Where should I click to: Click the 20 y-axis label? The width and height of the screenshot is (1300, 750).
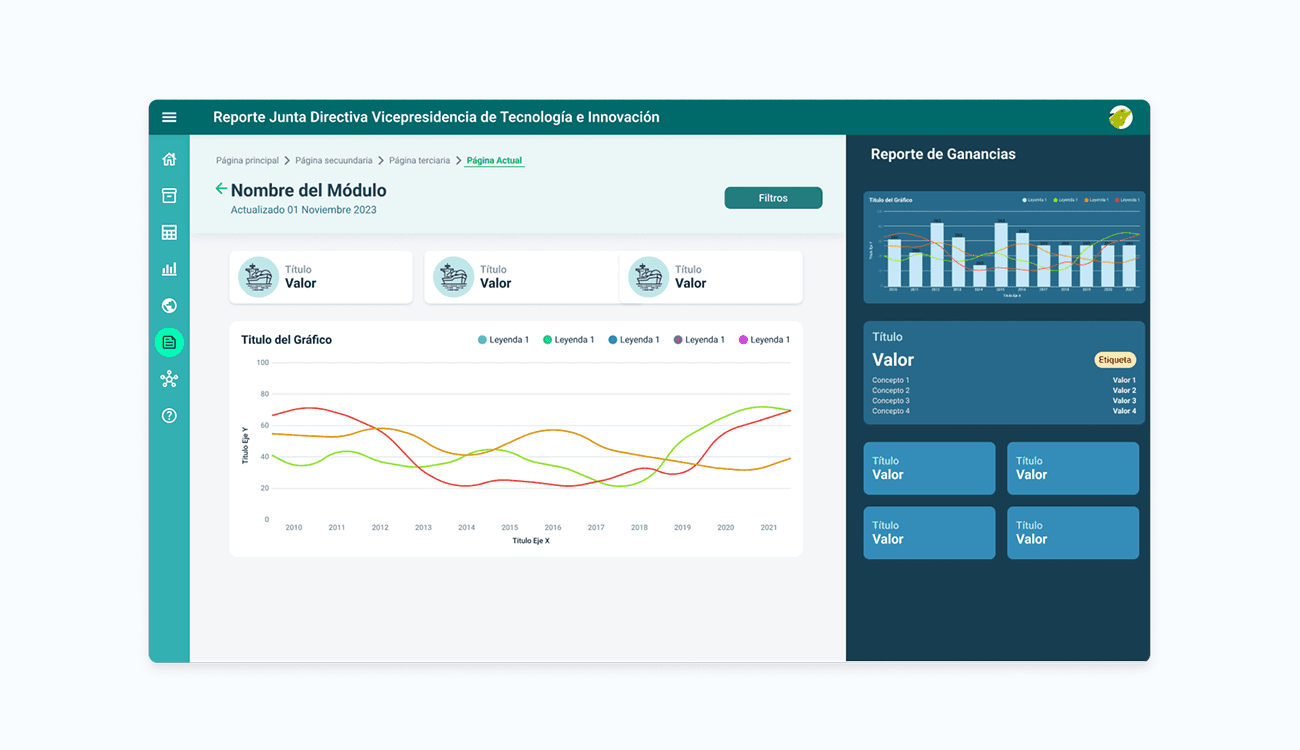(x=264, y=488)
